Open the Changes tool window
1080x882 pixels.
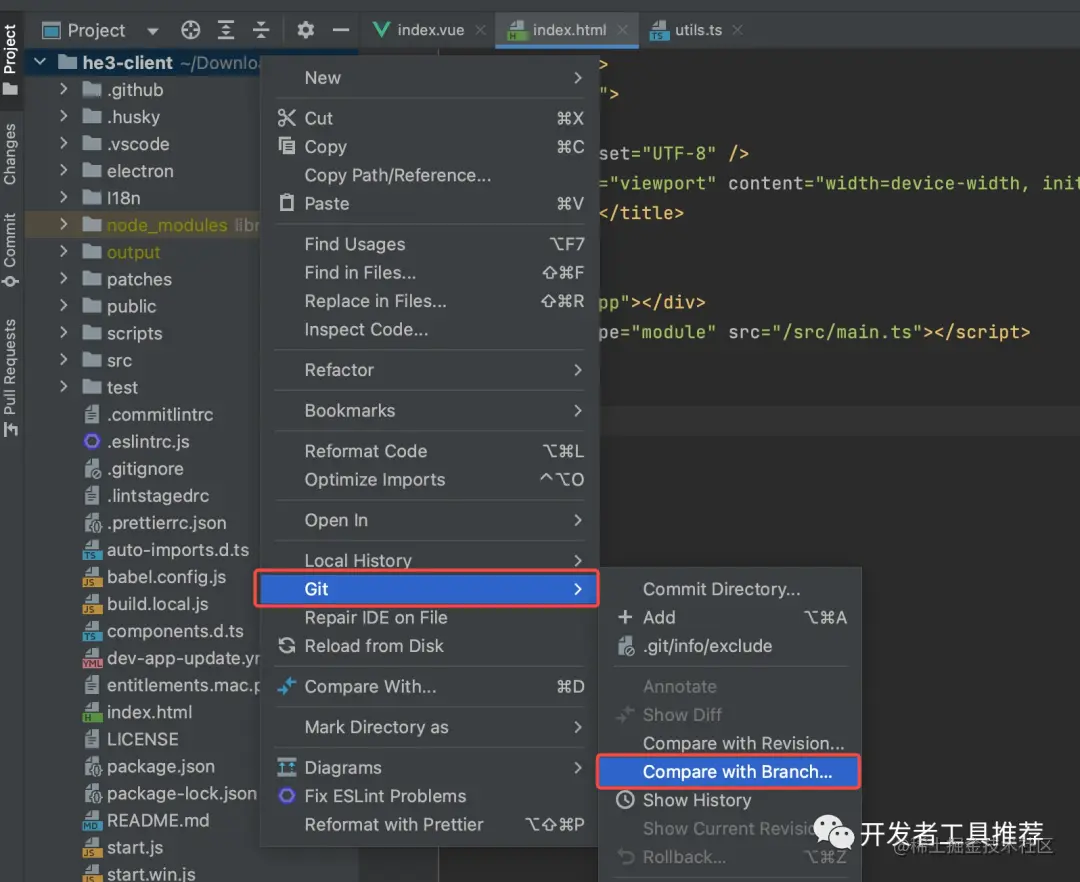click(x=10, y=154)
